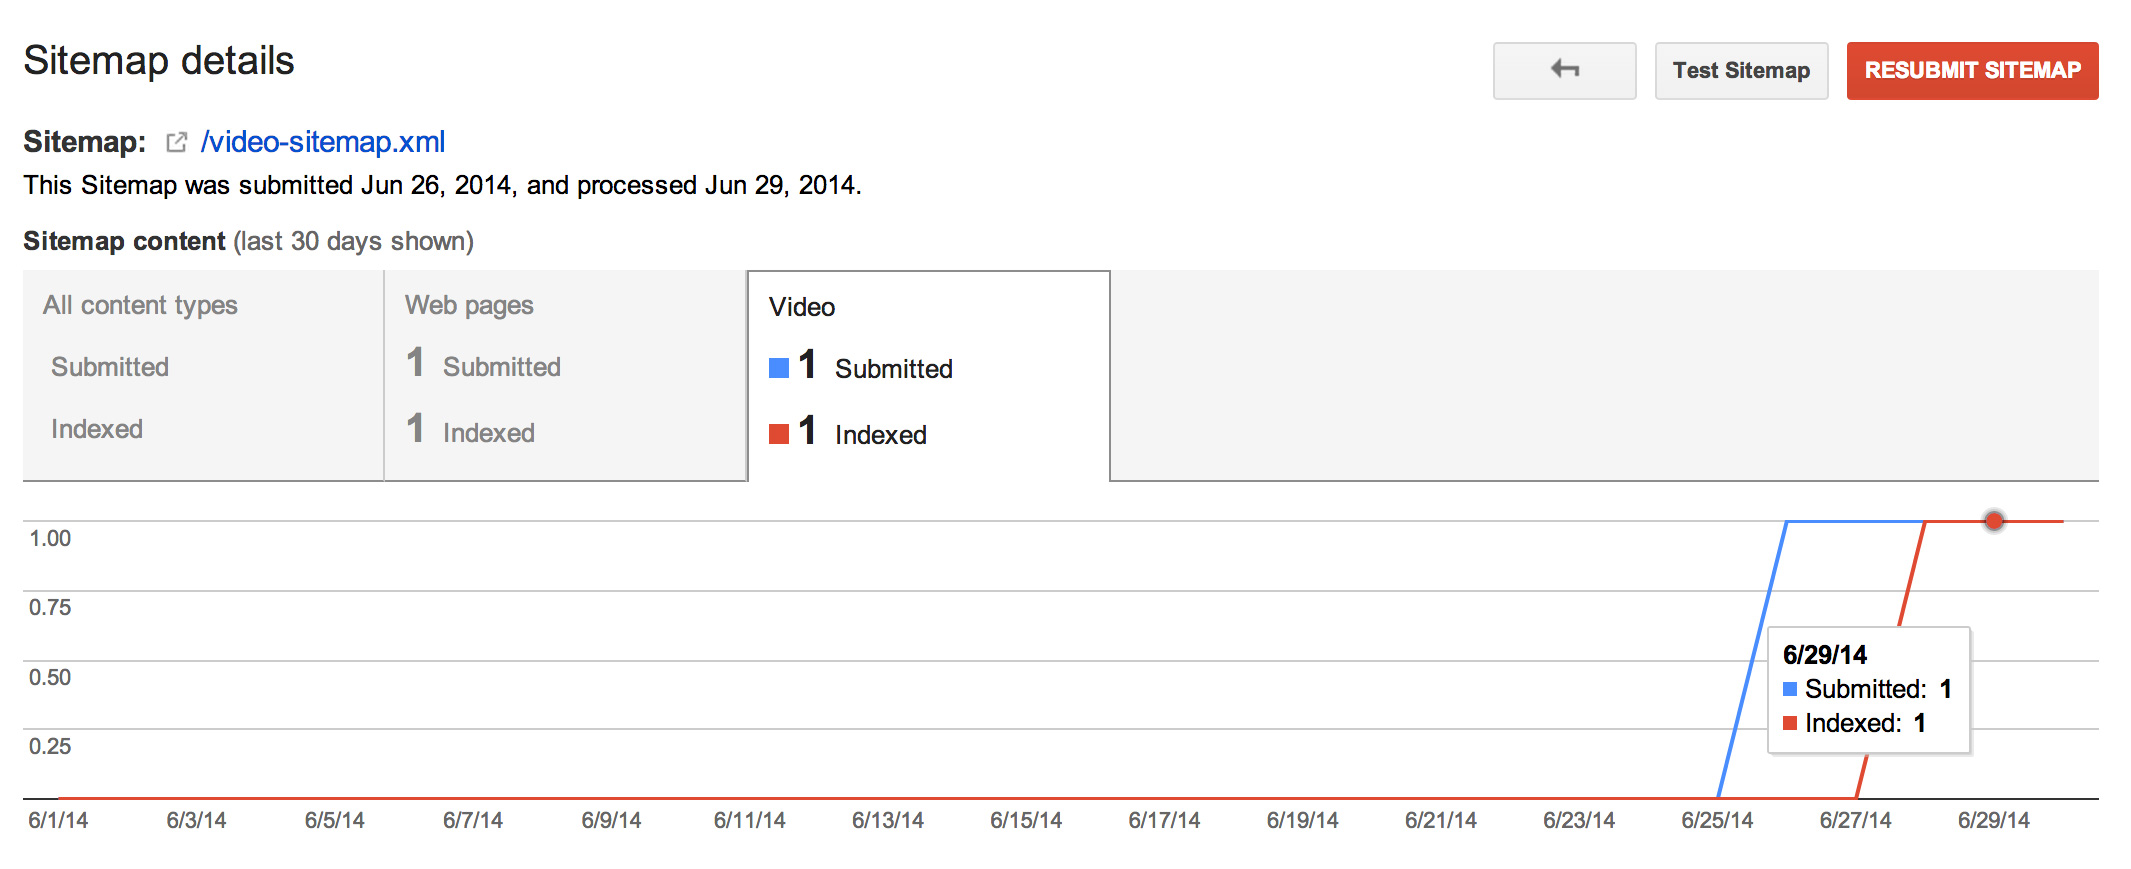
Task: Click blue Submitted square in chart tooltip
Action: tap(1790, 689)
